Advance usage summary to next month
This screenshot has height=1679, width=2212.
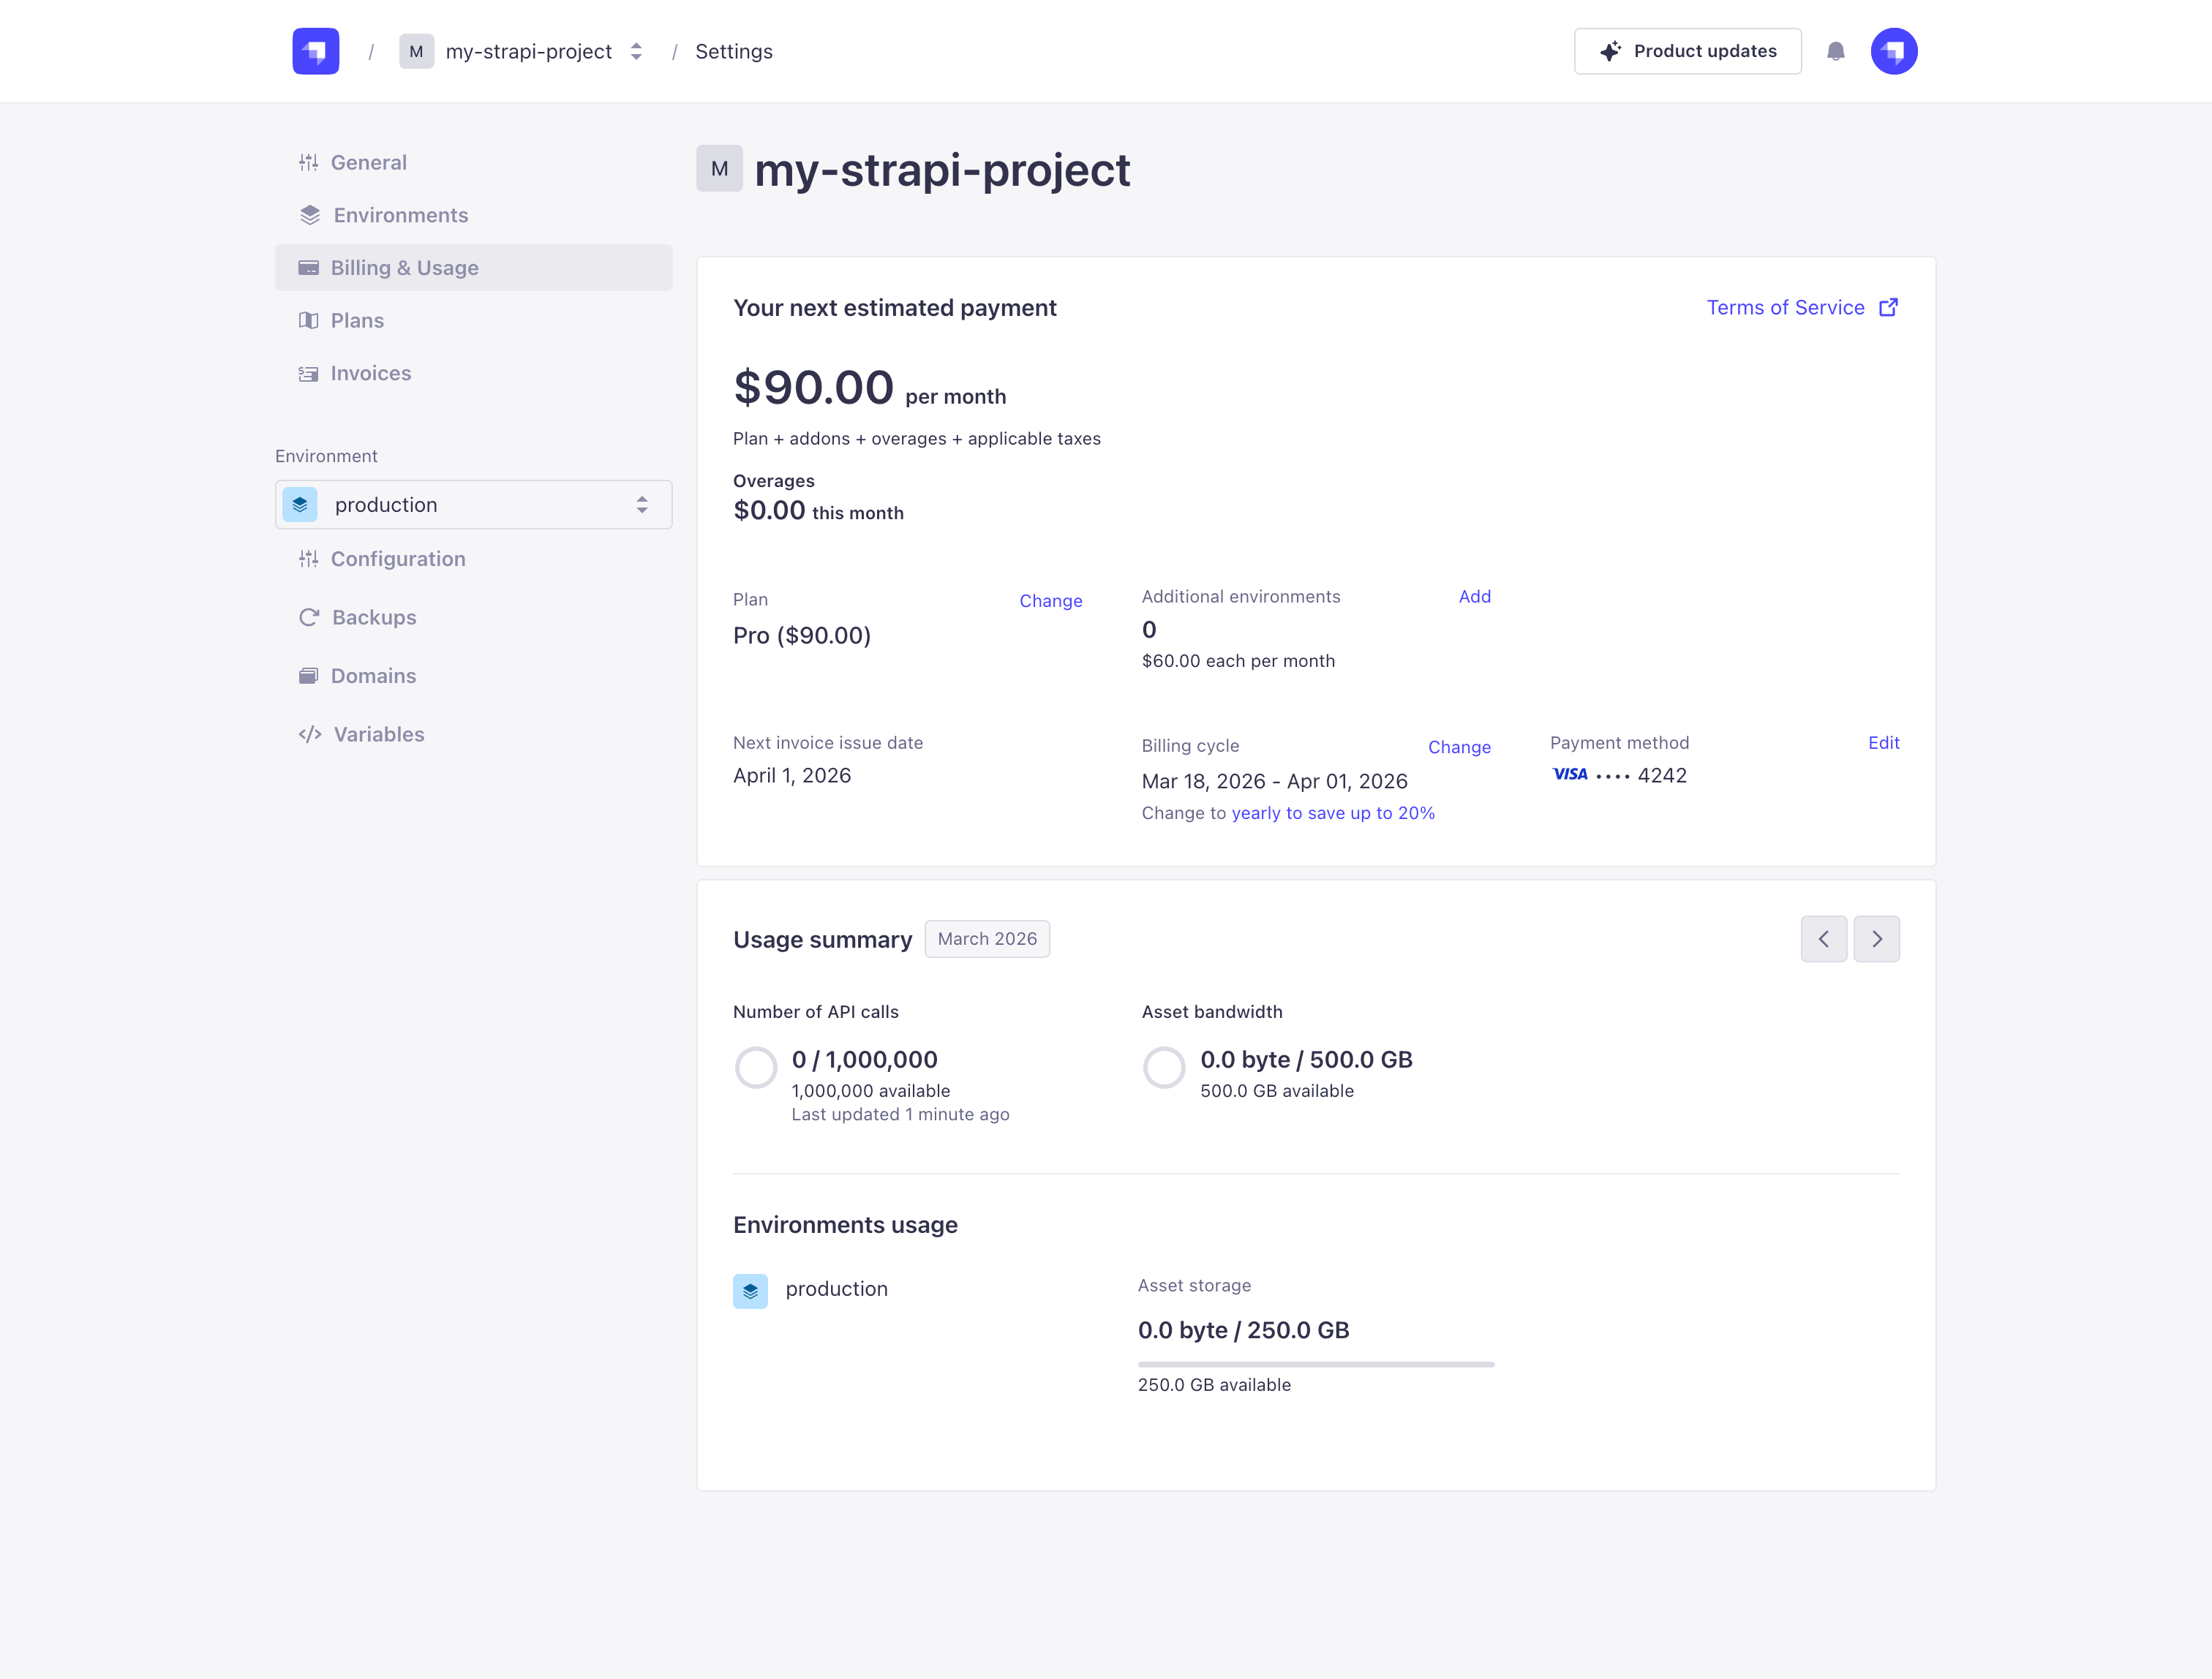pyautogui.click(x=1877, y=938)
